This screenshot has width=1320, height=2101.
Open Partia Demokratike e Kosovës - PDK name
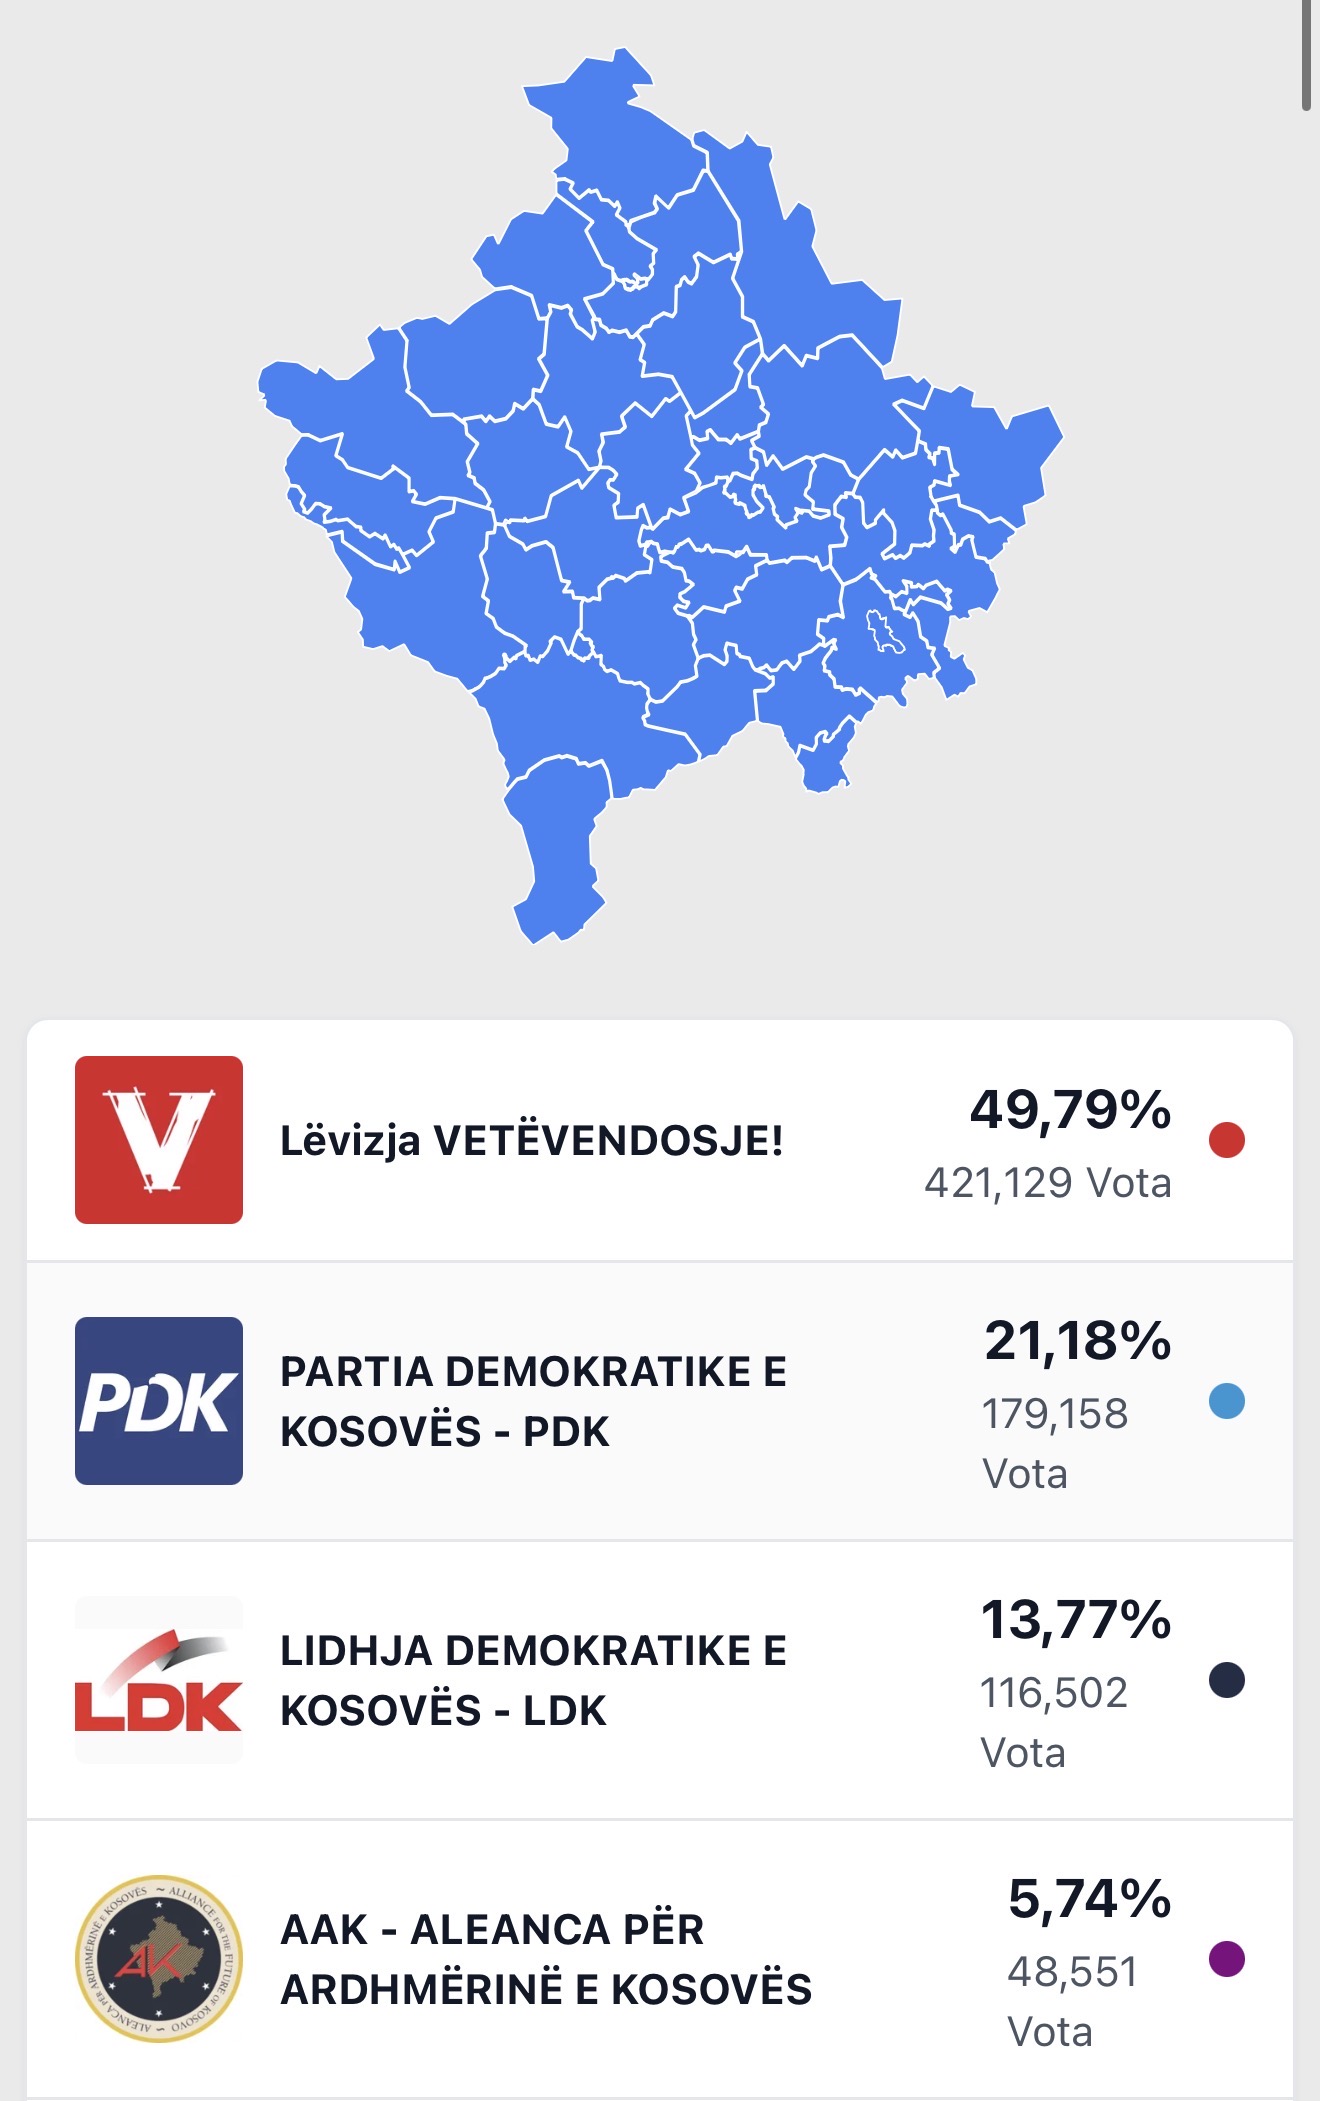533,1401
